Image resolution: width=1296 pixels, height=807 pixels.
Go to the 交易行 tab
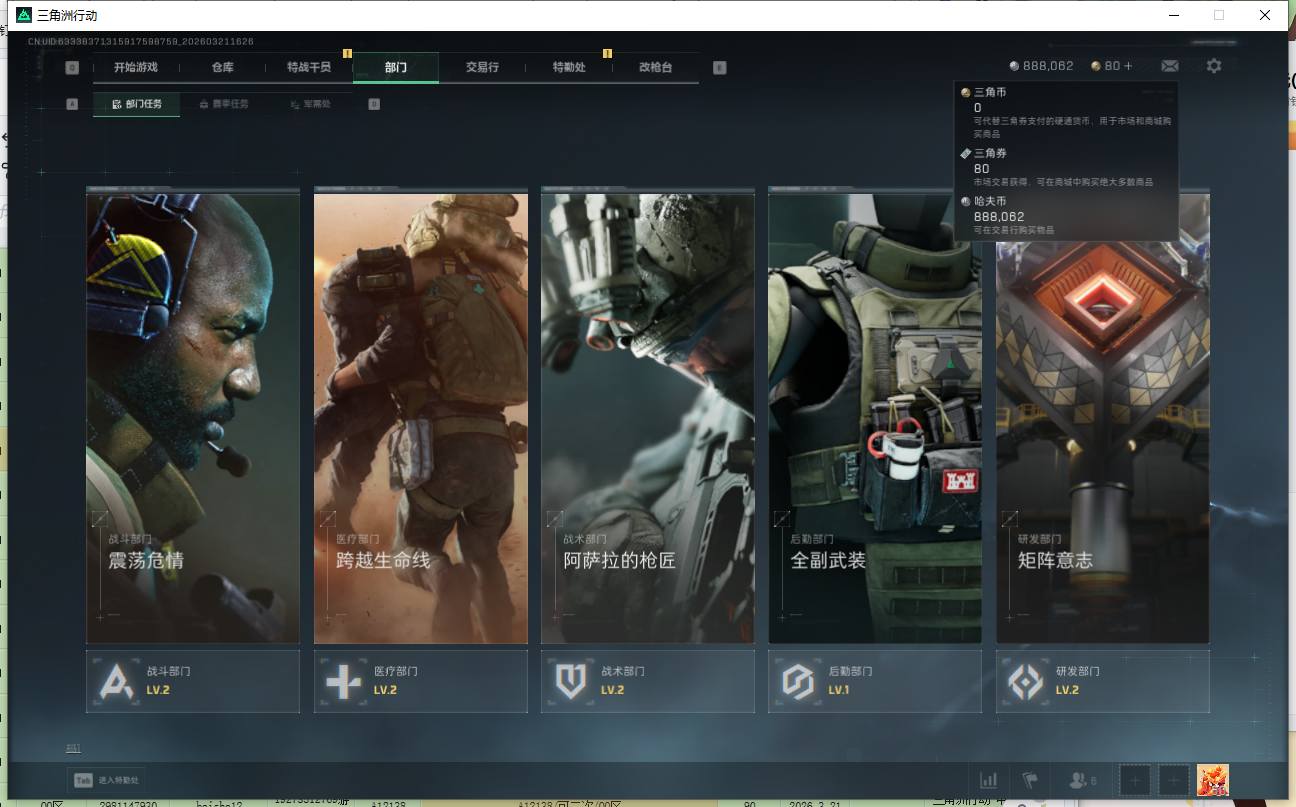482,68
